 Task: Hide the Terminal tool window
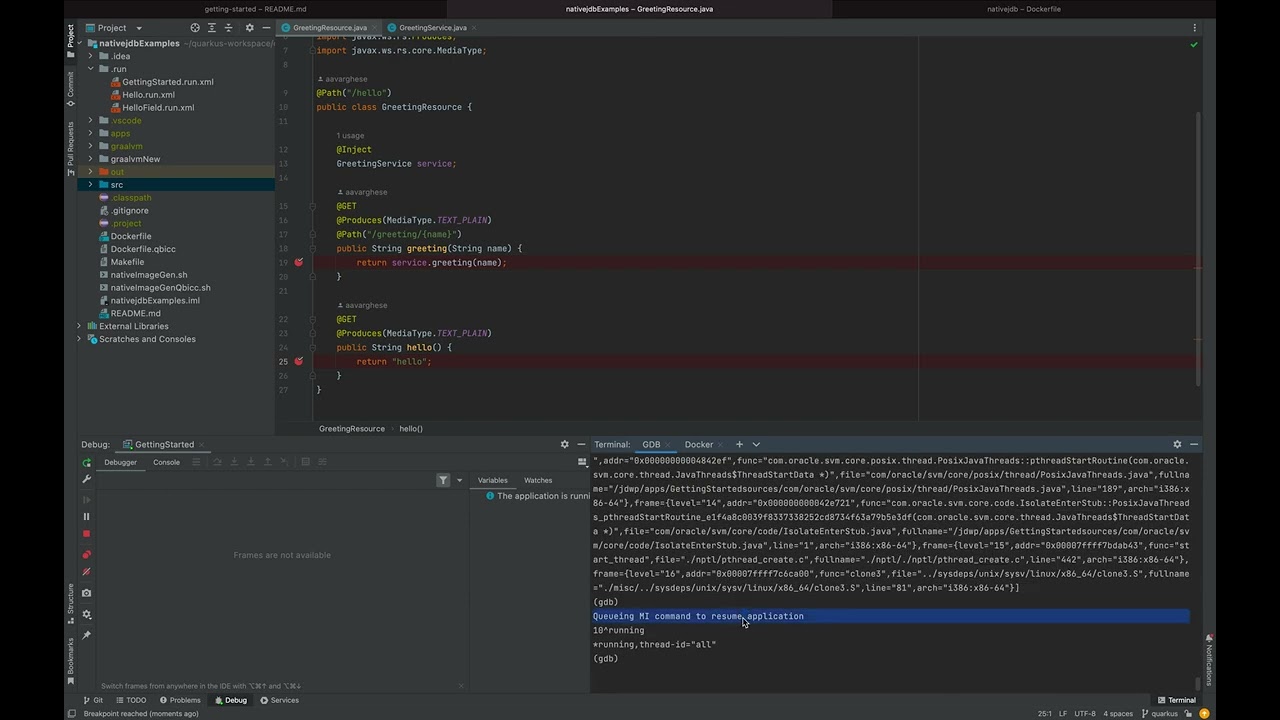tap(1194, 444)
